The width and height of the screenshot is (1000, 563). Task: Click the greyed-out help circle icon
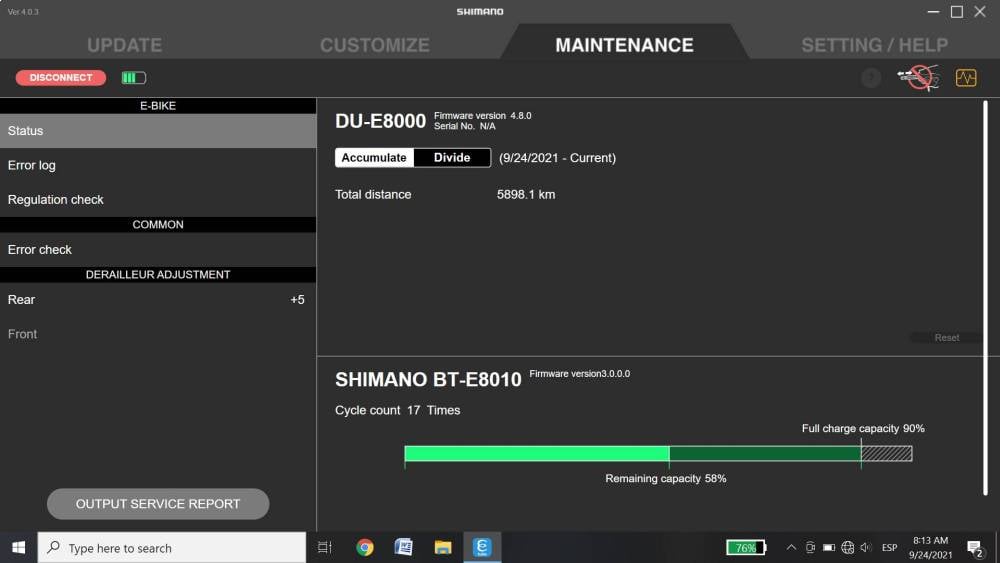(x=871, y=78)
